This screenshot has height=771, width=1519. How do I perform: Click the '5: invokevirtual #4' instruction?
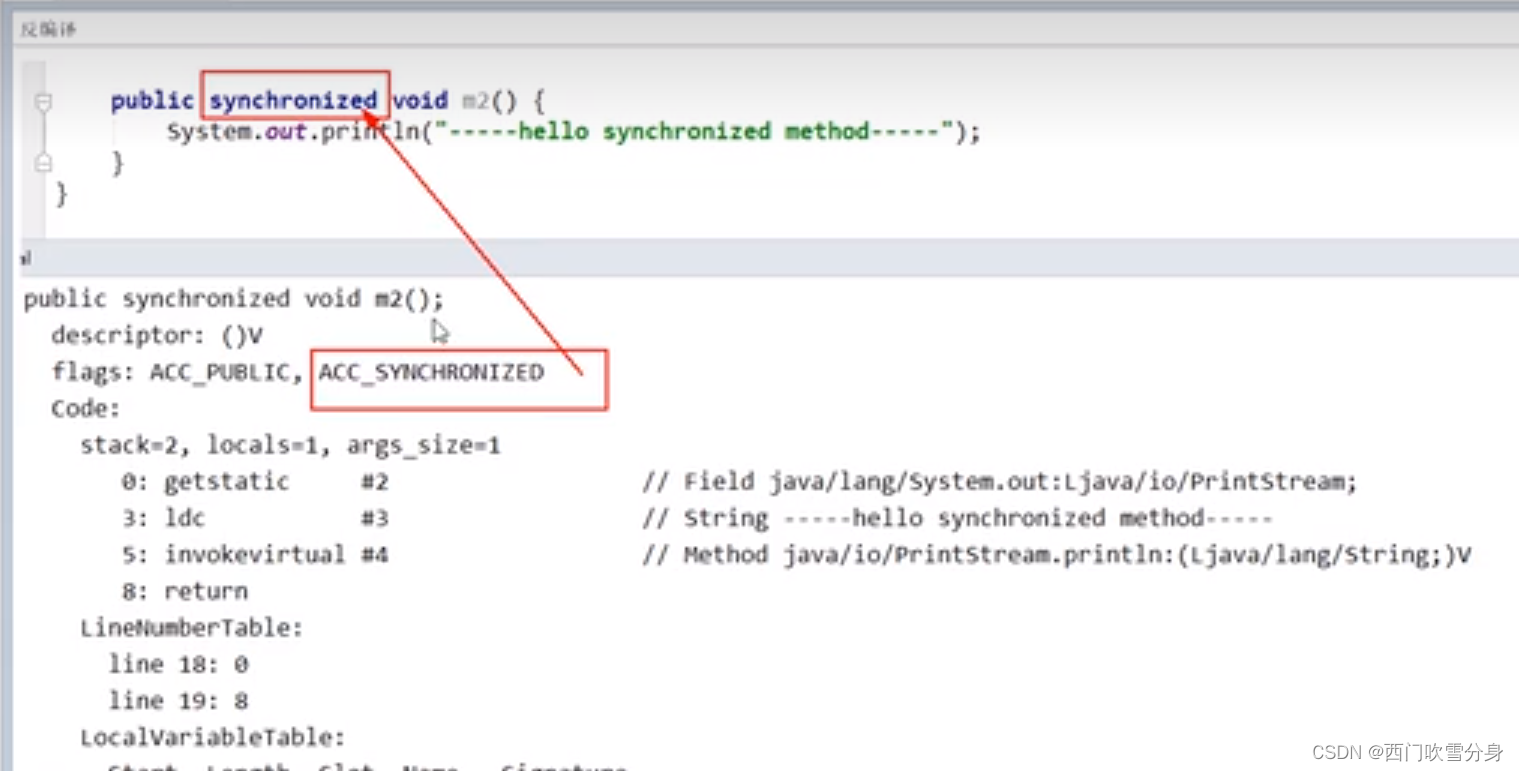click(255, 555)
